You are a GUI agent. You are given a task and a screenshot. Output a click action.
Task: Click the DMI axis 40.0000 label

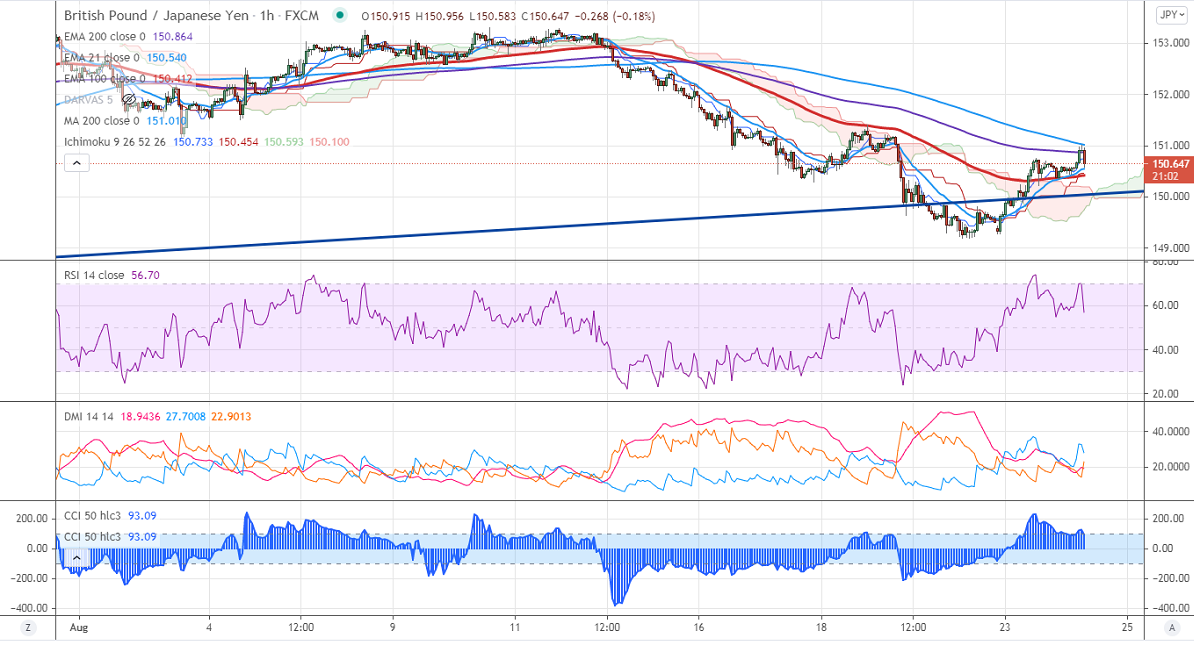1170,432
